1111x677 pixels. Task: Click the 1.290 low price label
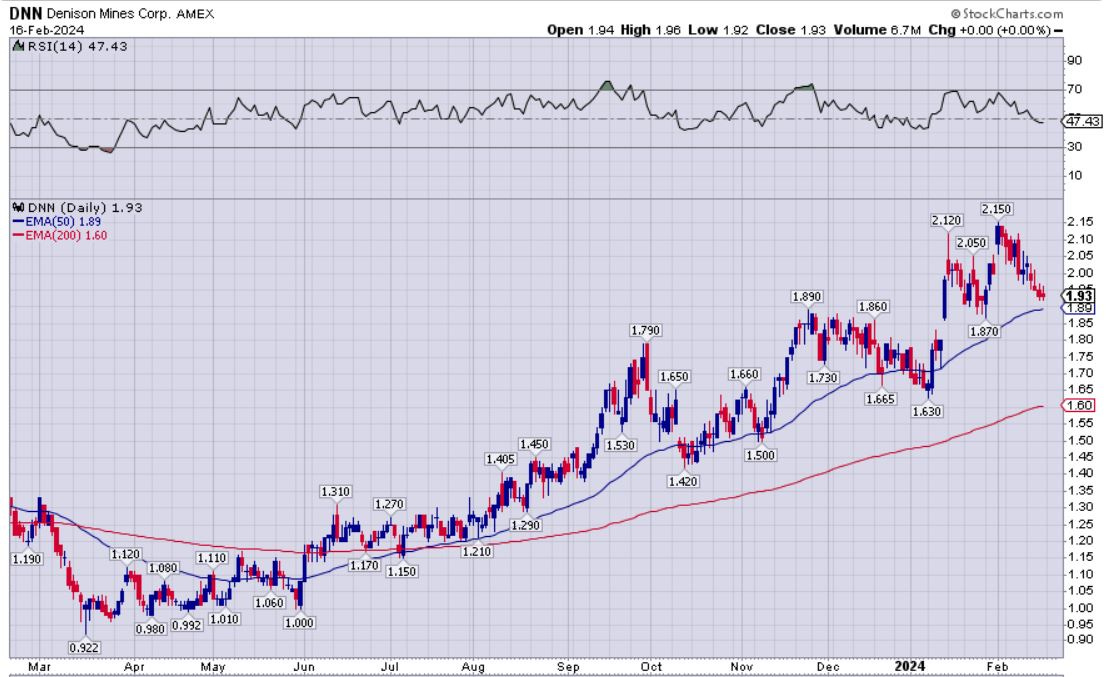(526, 525)
